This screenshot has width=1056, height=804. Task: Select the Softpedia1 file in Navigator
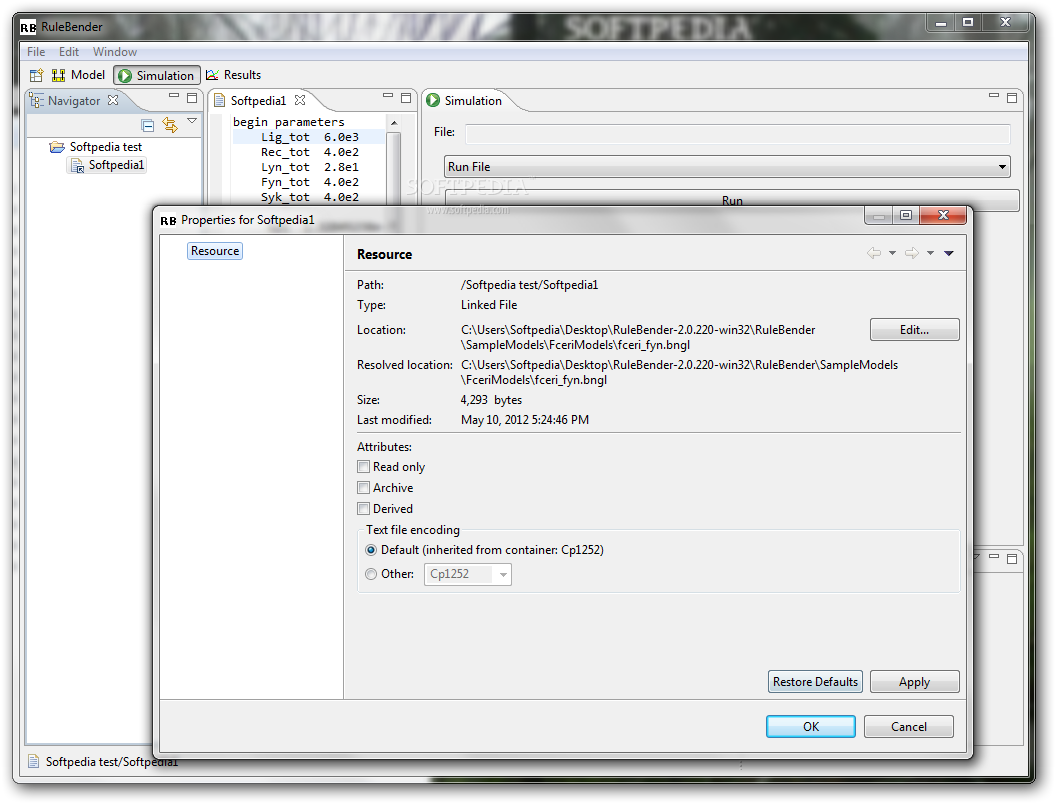coord(108,165)
